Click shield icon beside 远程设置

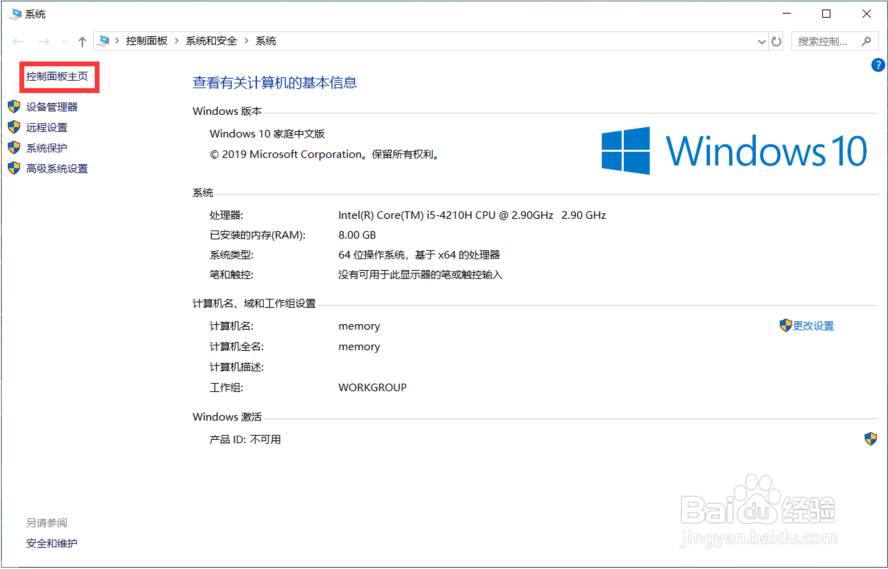tap(14, 127)
